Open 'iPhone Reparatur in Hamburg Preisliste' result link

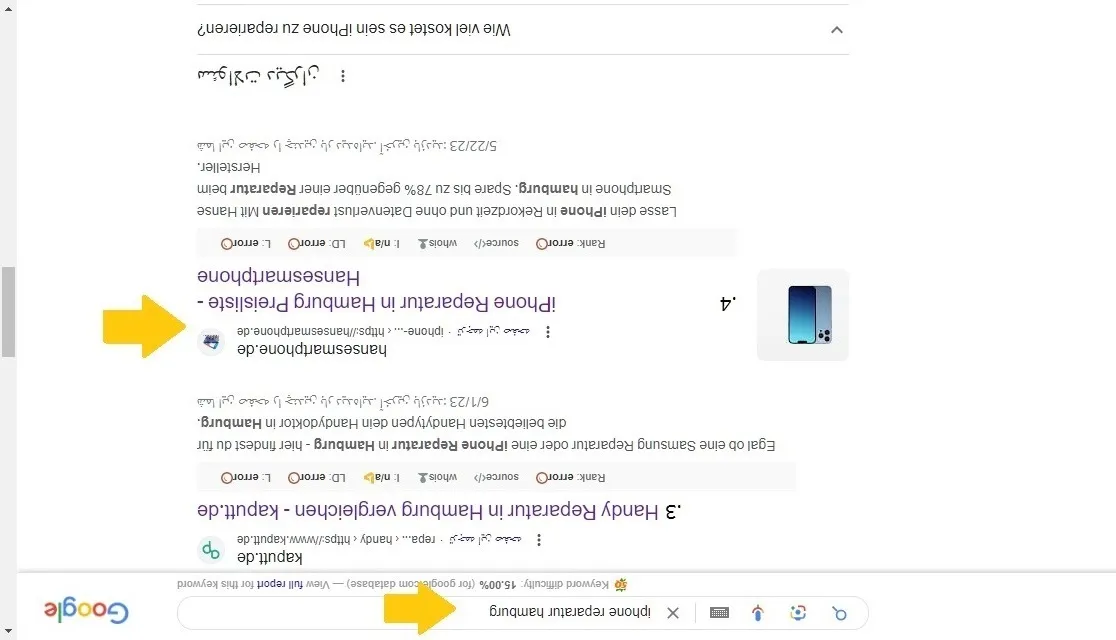pos(377,290)
